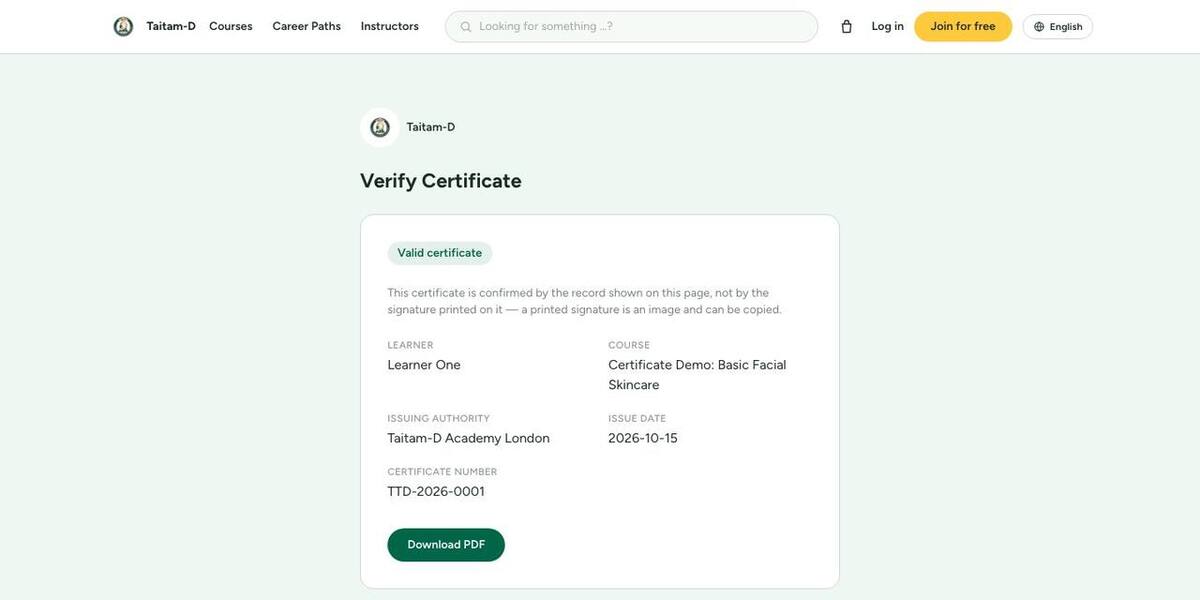
Task: Click the notice about printed signatures
Action: [585, 301]
